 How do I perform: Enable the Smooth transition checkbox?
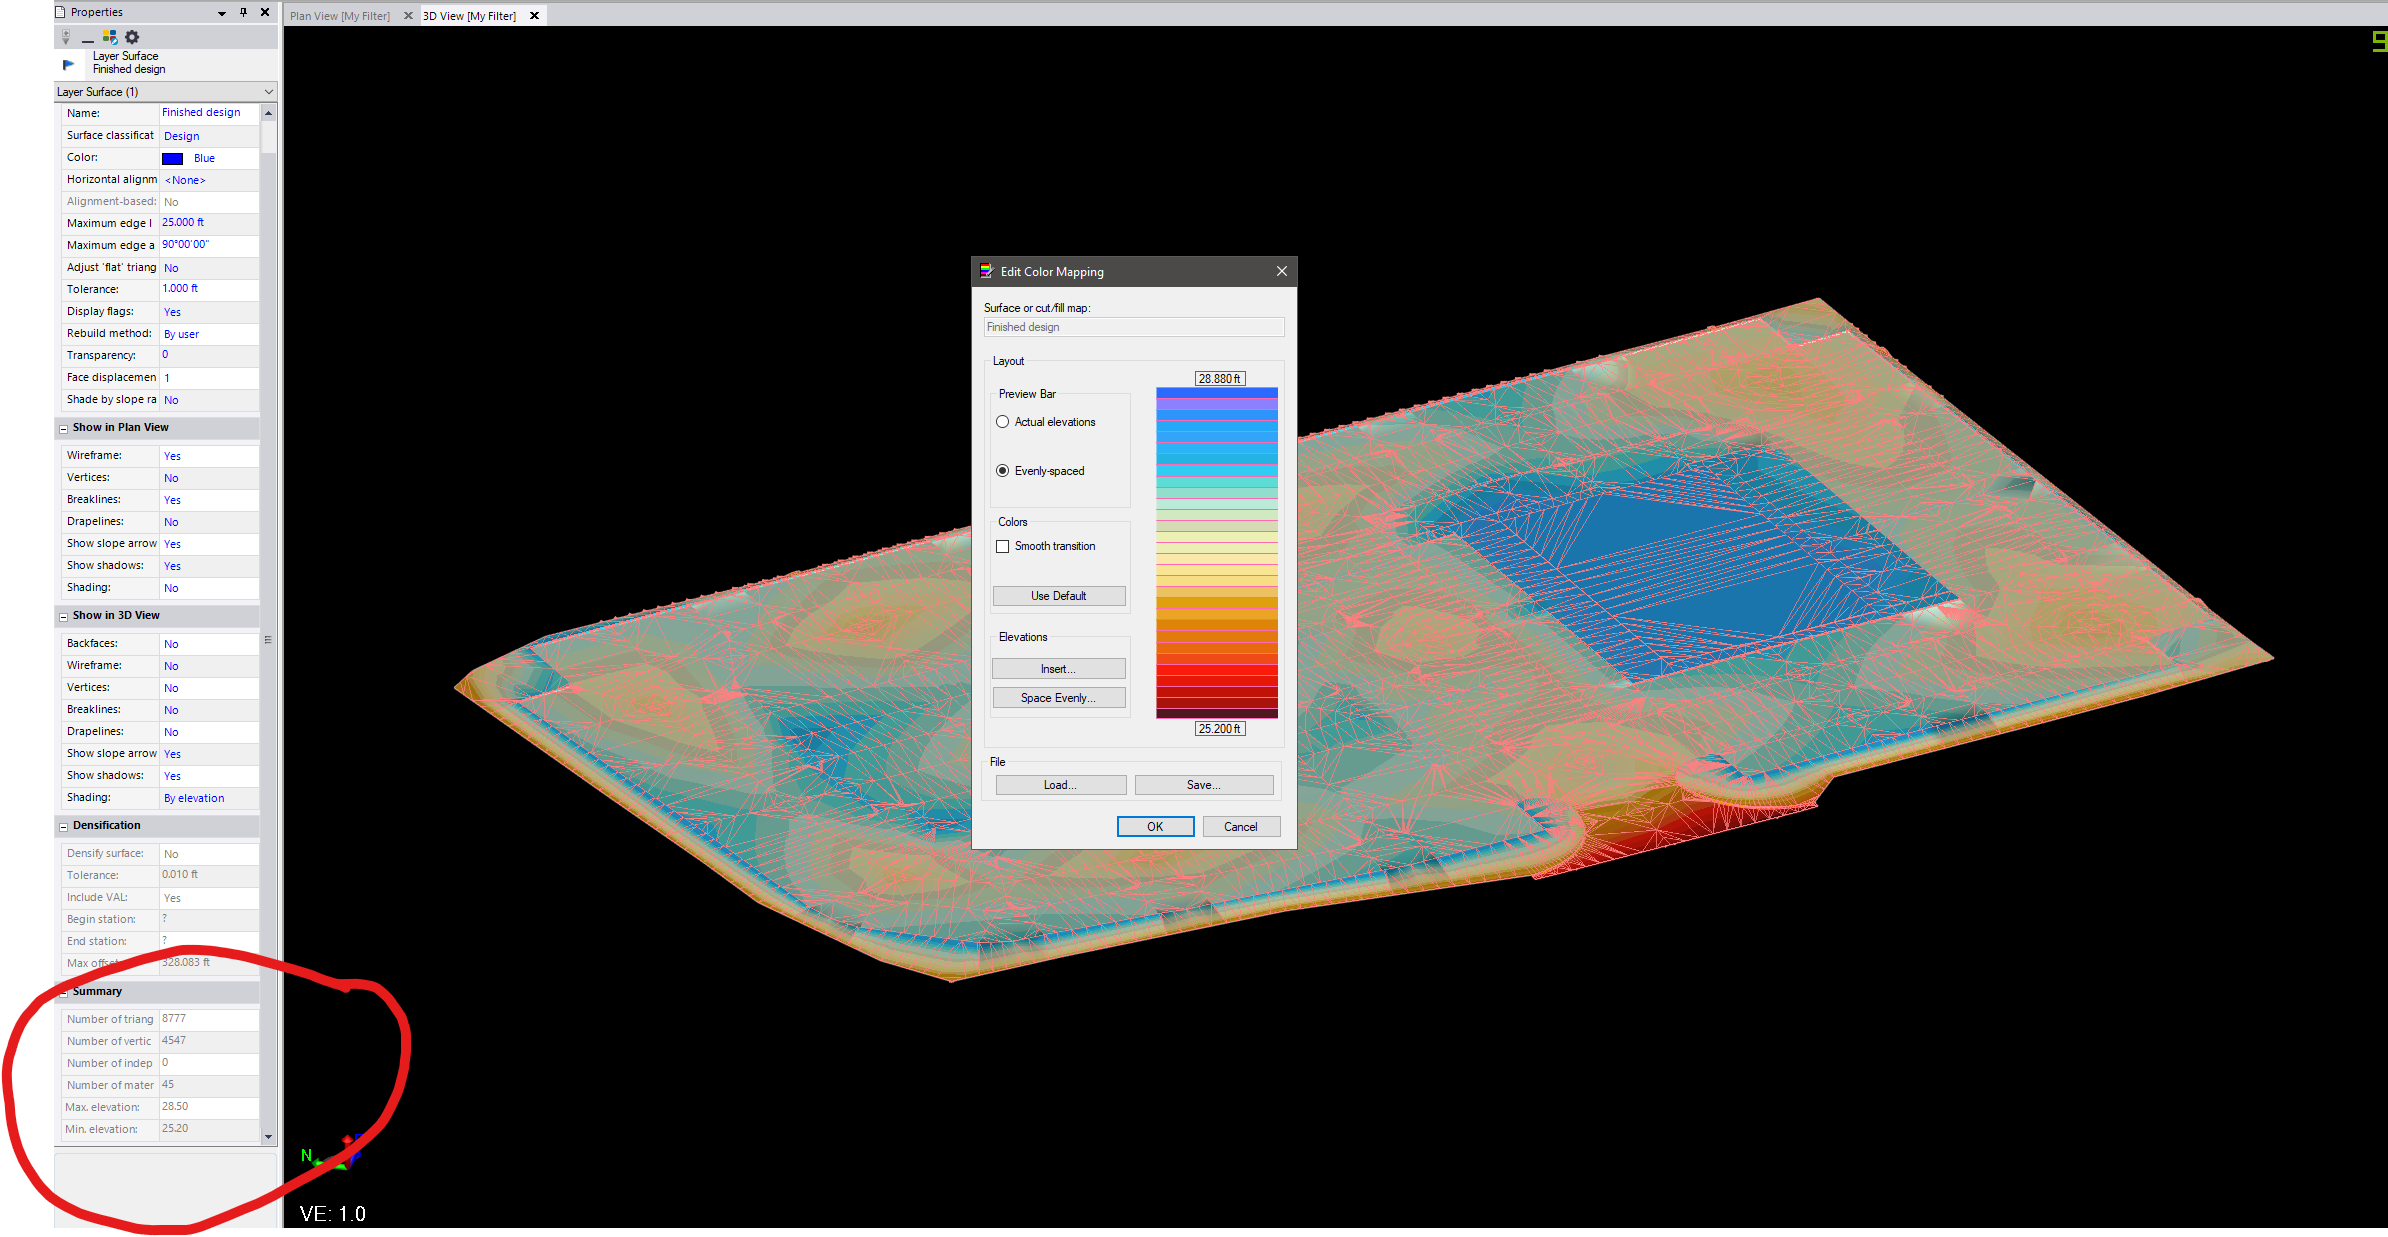pyautogui.click(x=1002, y=546)
